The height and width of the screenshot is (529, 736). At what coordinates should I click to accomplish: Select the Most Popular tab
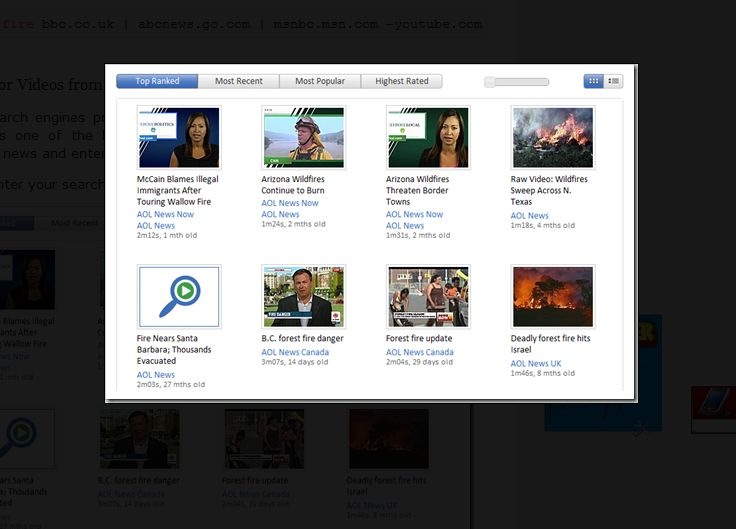coord(320,81)
